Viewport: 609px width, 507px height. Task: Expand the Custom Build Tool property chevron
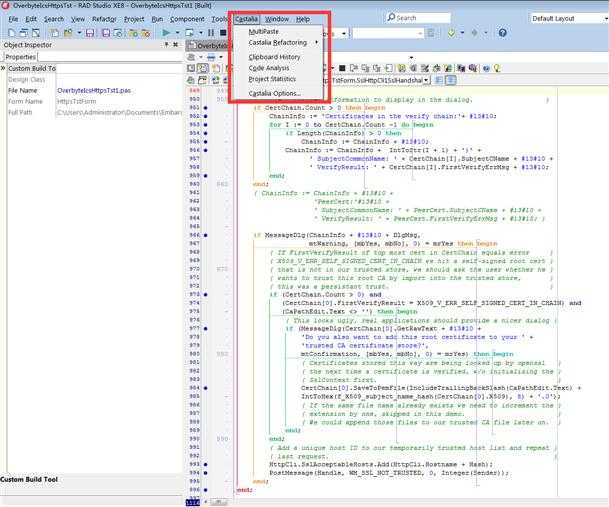click(x=3, y=68)
